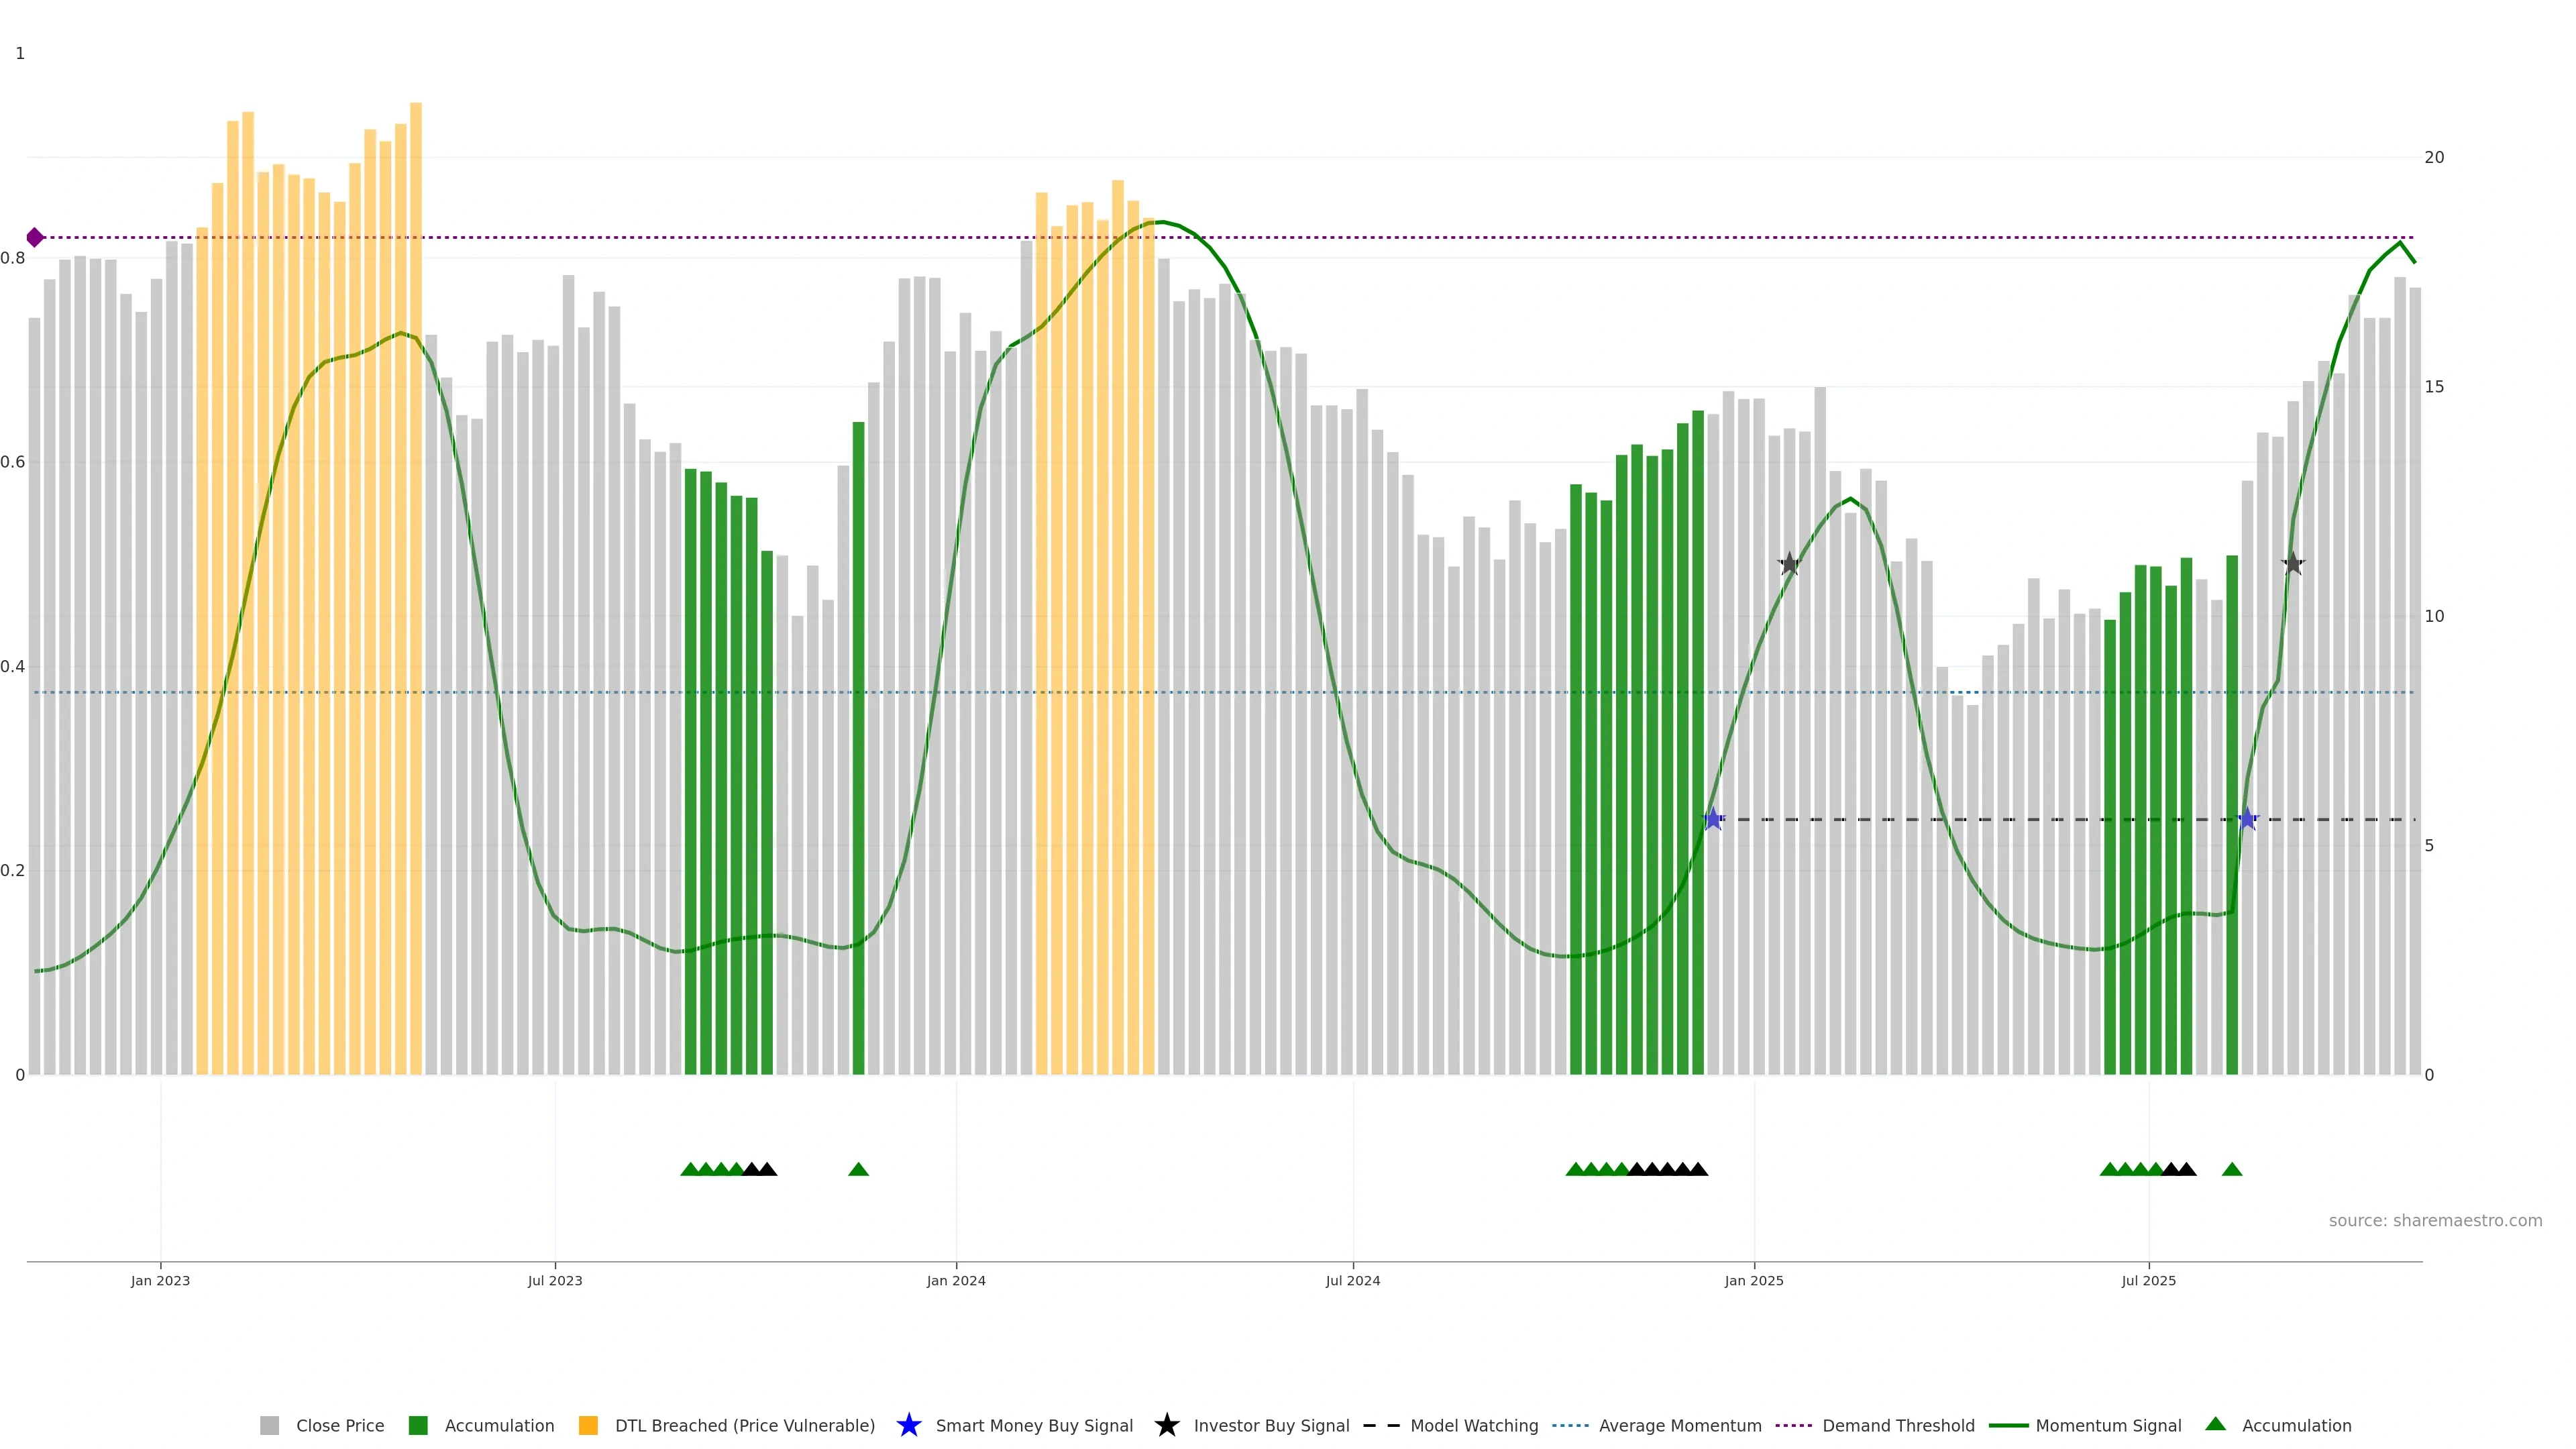Click the Jul 2025 axis label

tap(2148, 1280)
